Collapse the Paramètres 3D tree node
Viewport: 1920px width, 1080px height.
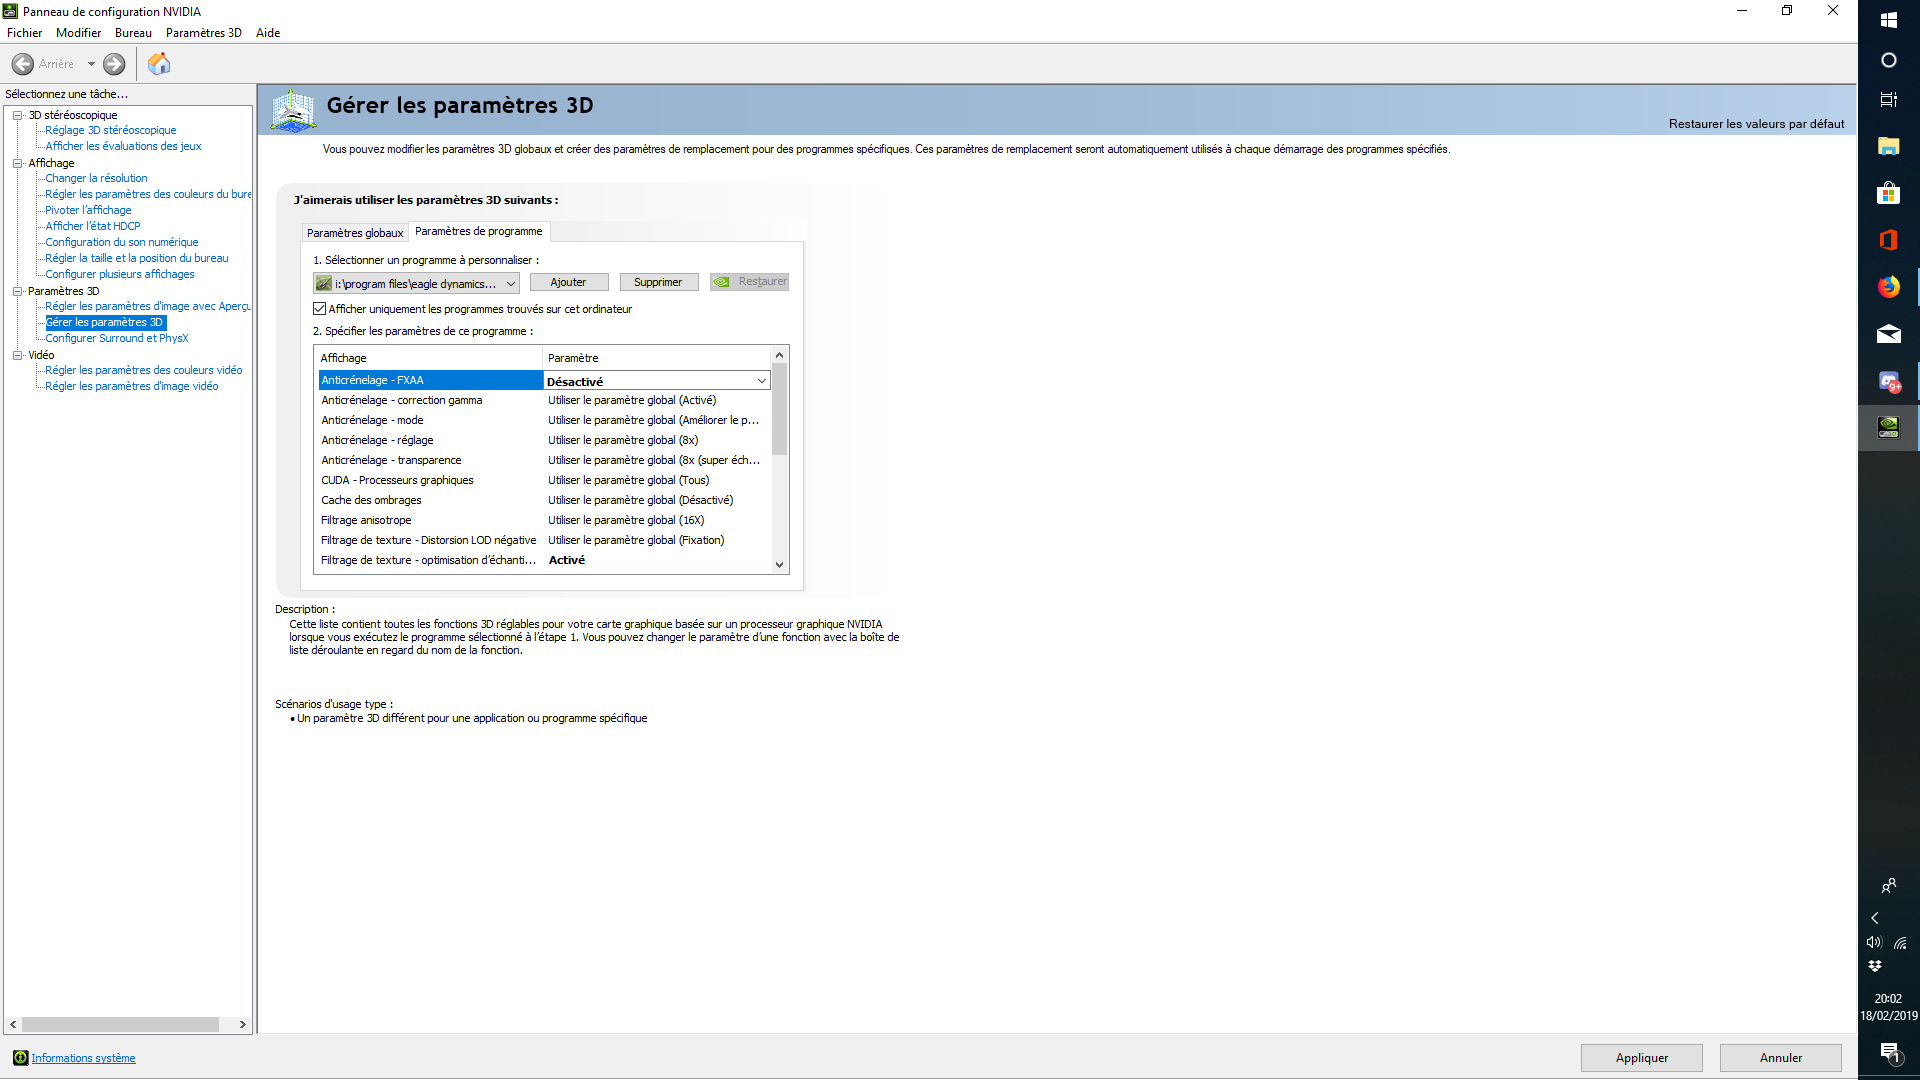(18, 291)
